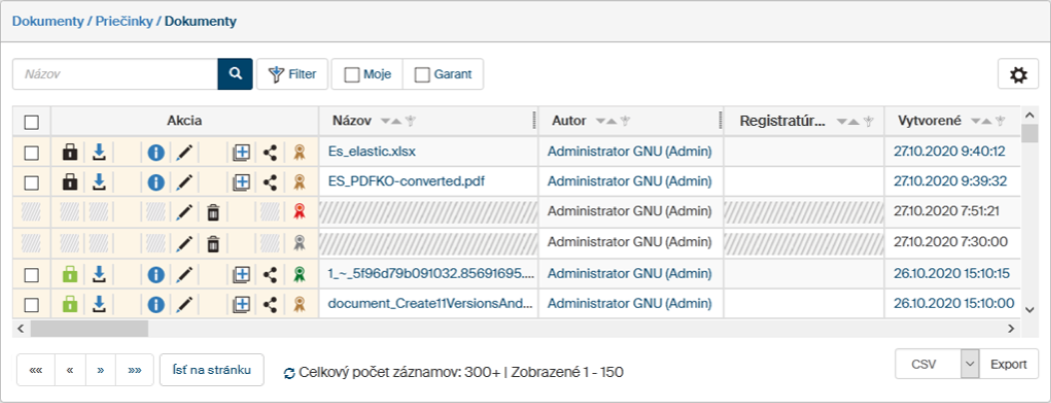Open table settings gear icon

1018,75
